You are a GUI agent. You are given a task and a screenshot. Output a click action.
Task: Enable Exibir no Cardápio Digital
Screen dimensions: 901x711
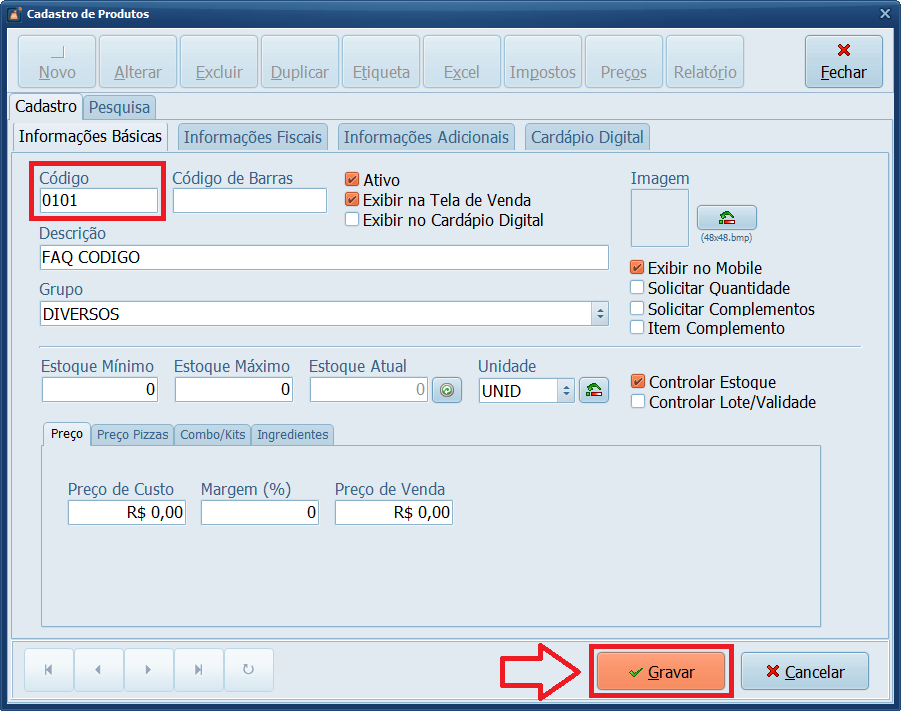tap(352, 220)
